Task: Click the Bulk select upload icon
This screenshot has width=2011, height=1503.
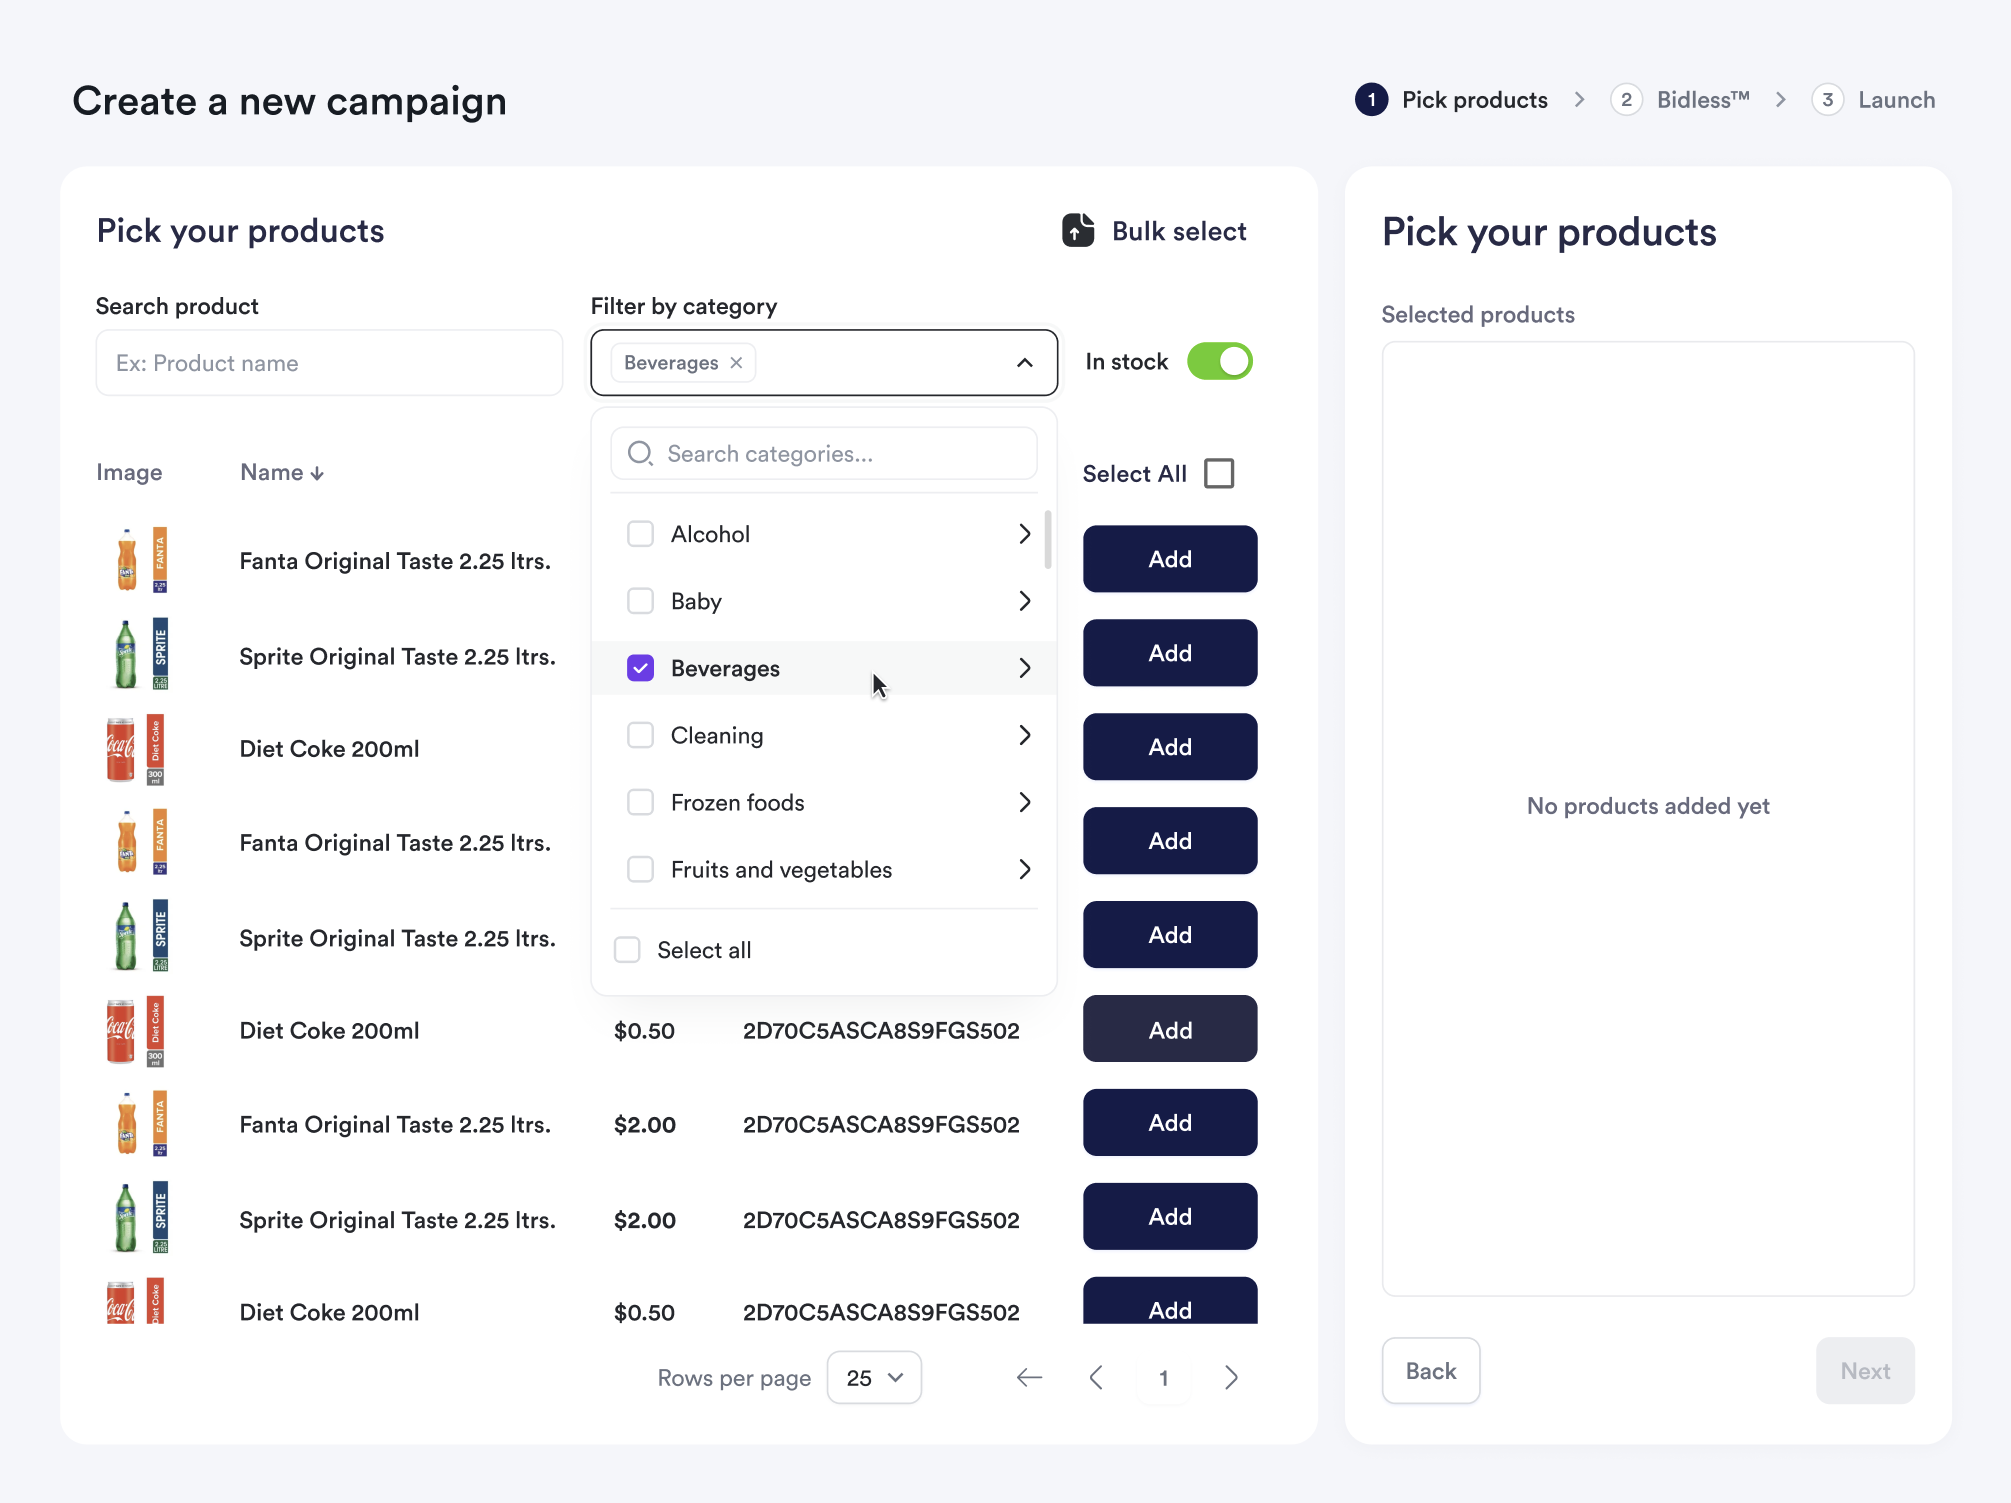Action: 1077,231
